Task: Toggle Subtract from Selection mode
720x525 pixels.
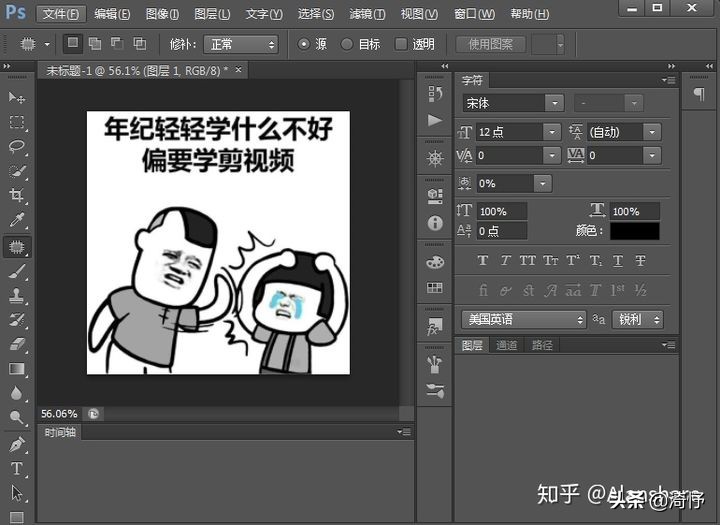Action: pos(118,44)
